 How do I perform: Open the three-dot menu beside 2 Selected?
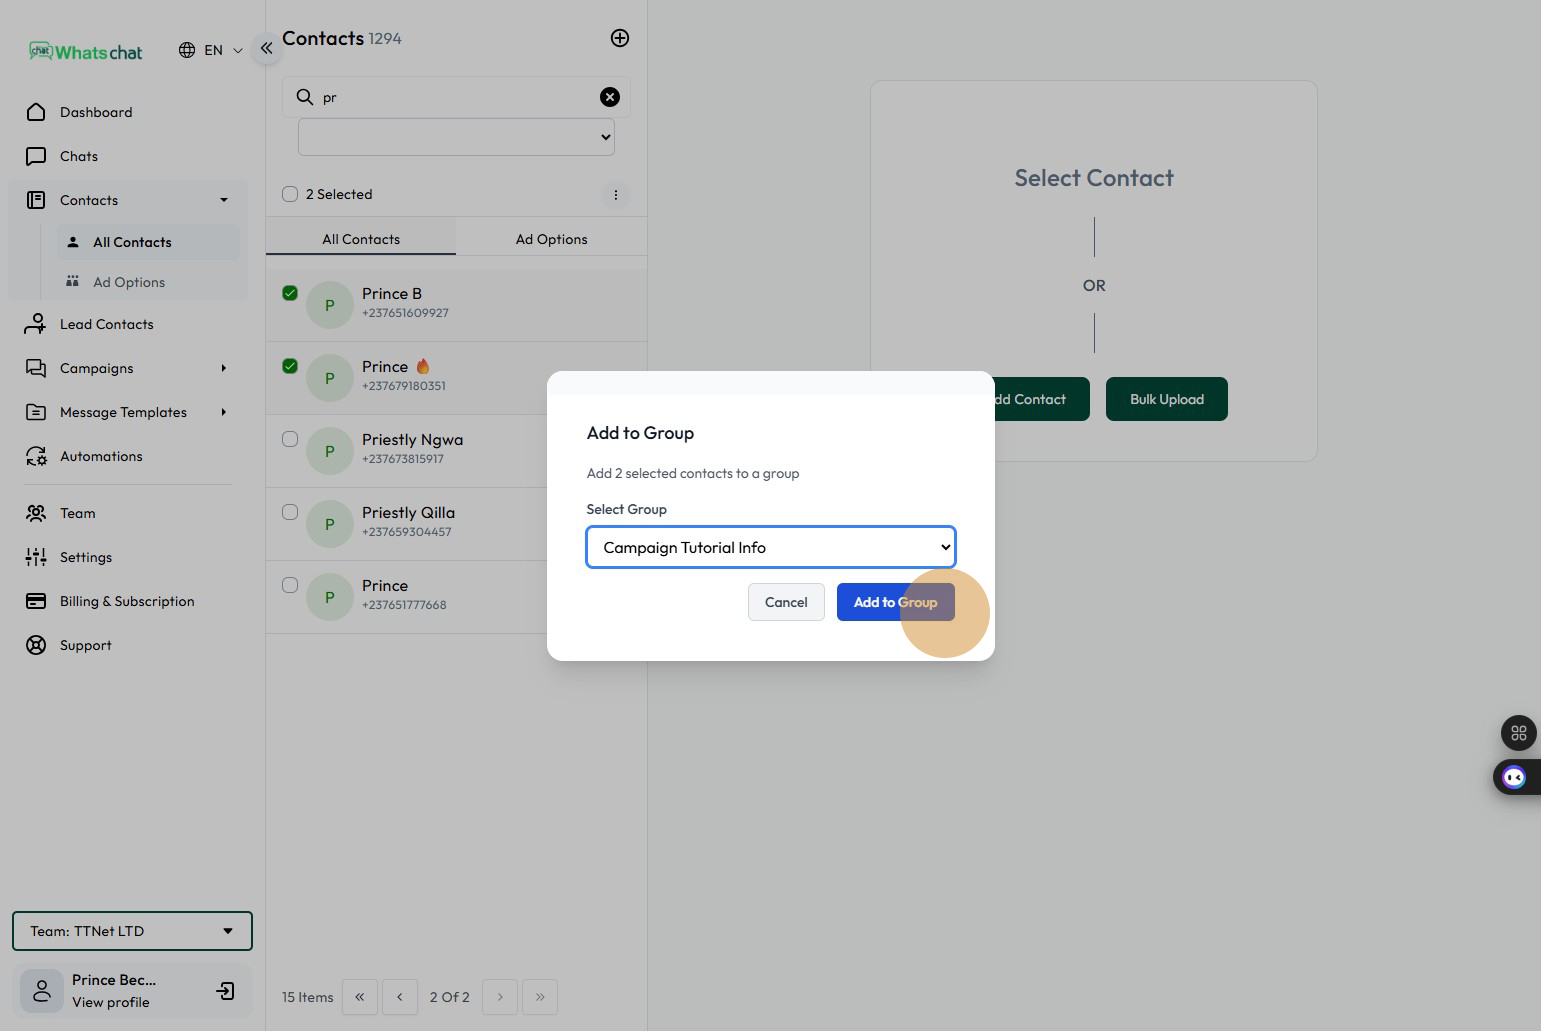coord(616,195)
